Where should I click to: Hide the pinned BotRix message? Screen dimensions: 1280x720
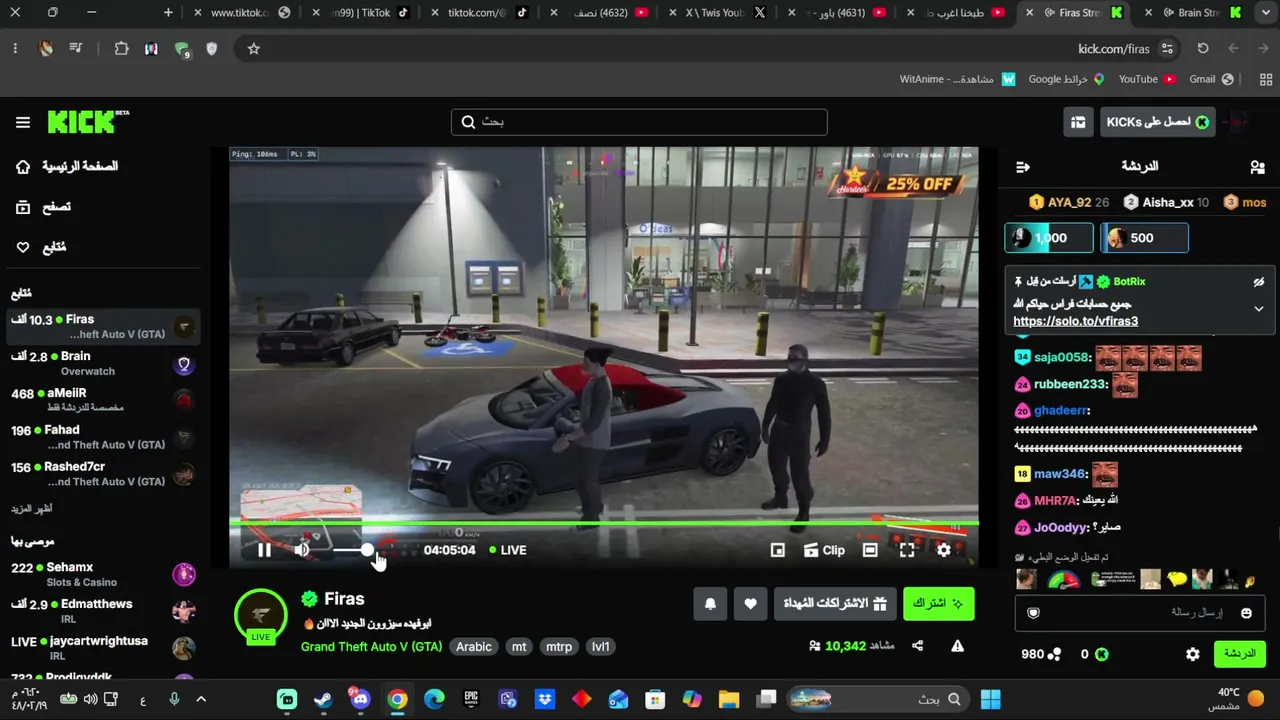[1259, 282]
